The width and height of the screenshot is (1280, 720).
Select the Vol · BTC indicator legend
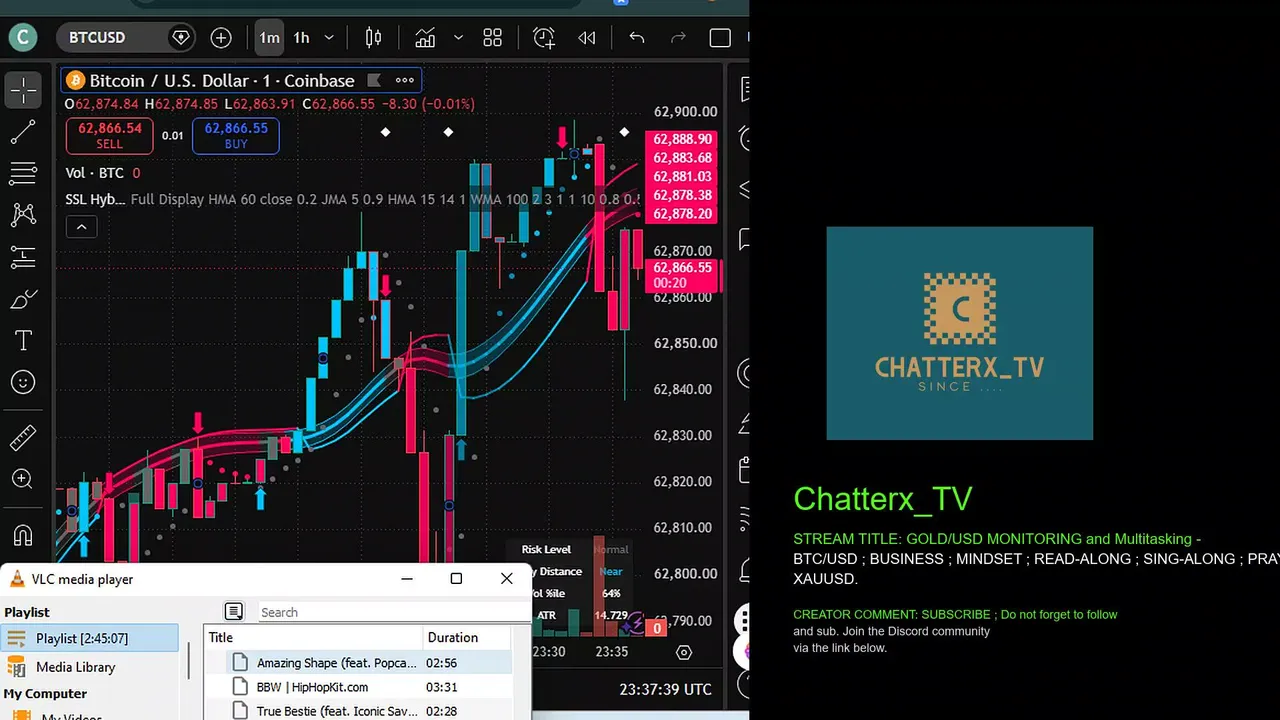coord(94,173)
